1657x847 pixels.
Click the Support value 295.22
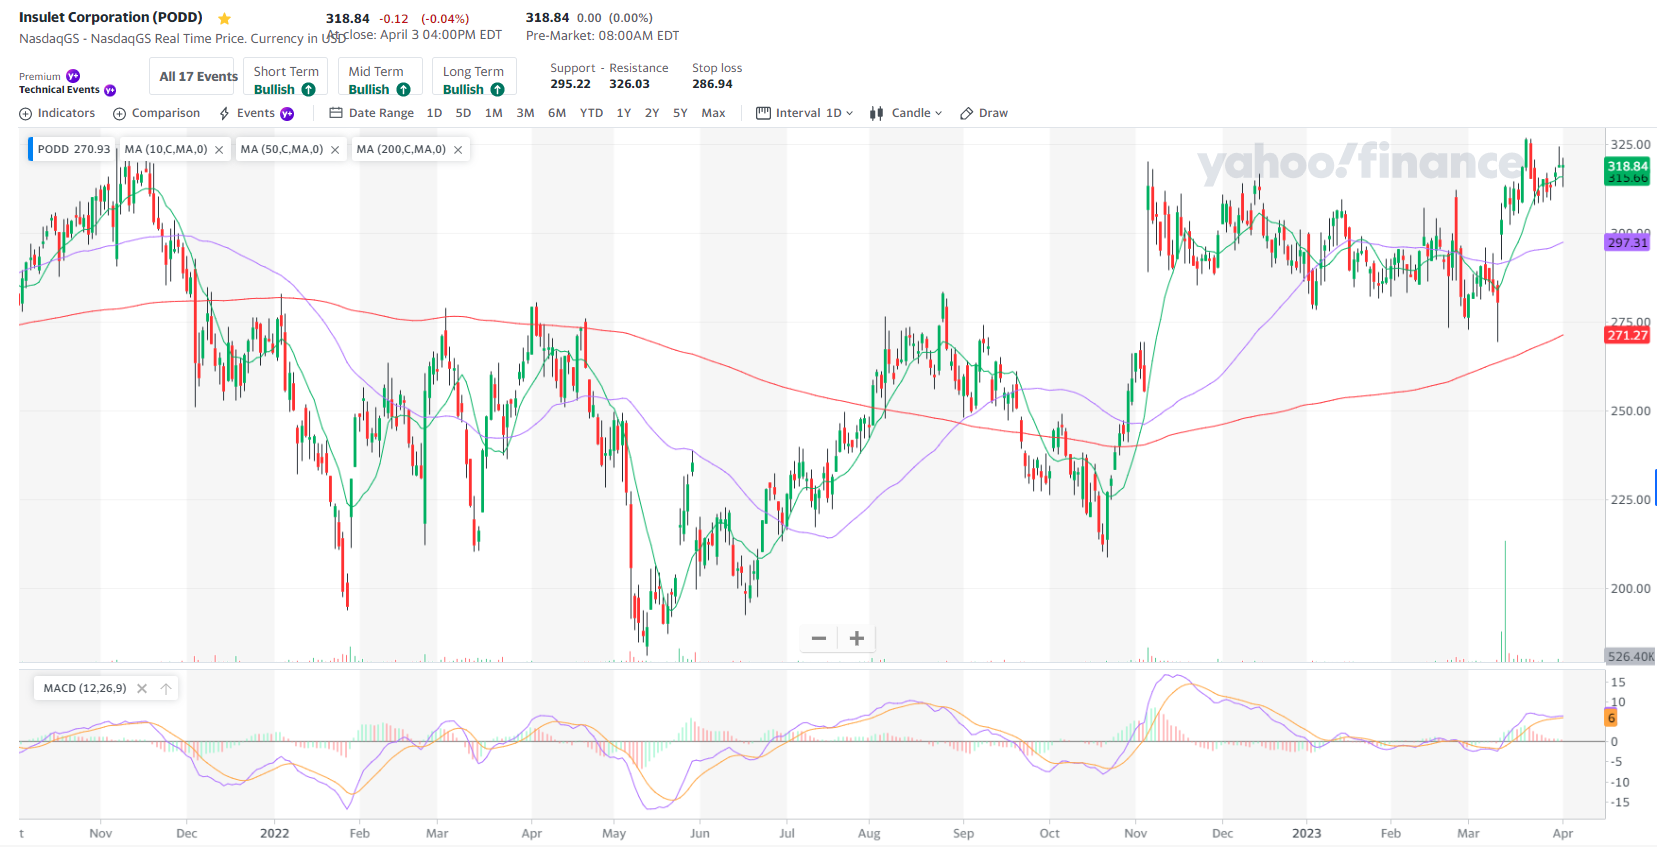570,84
